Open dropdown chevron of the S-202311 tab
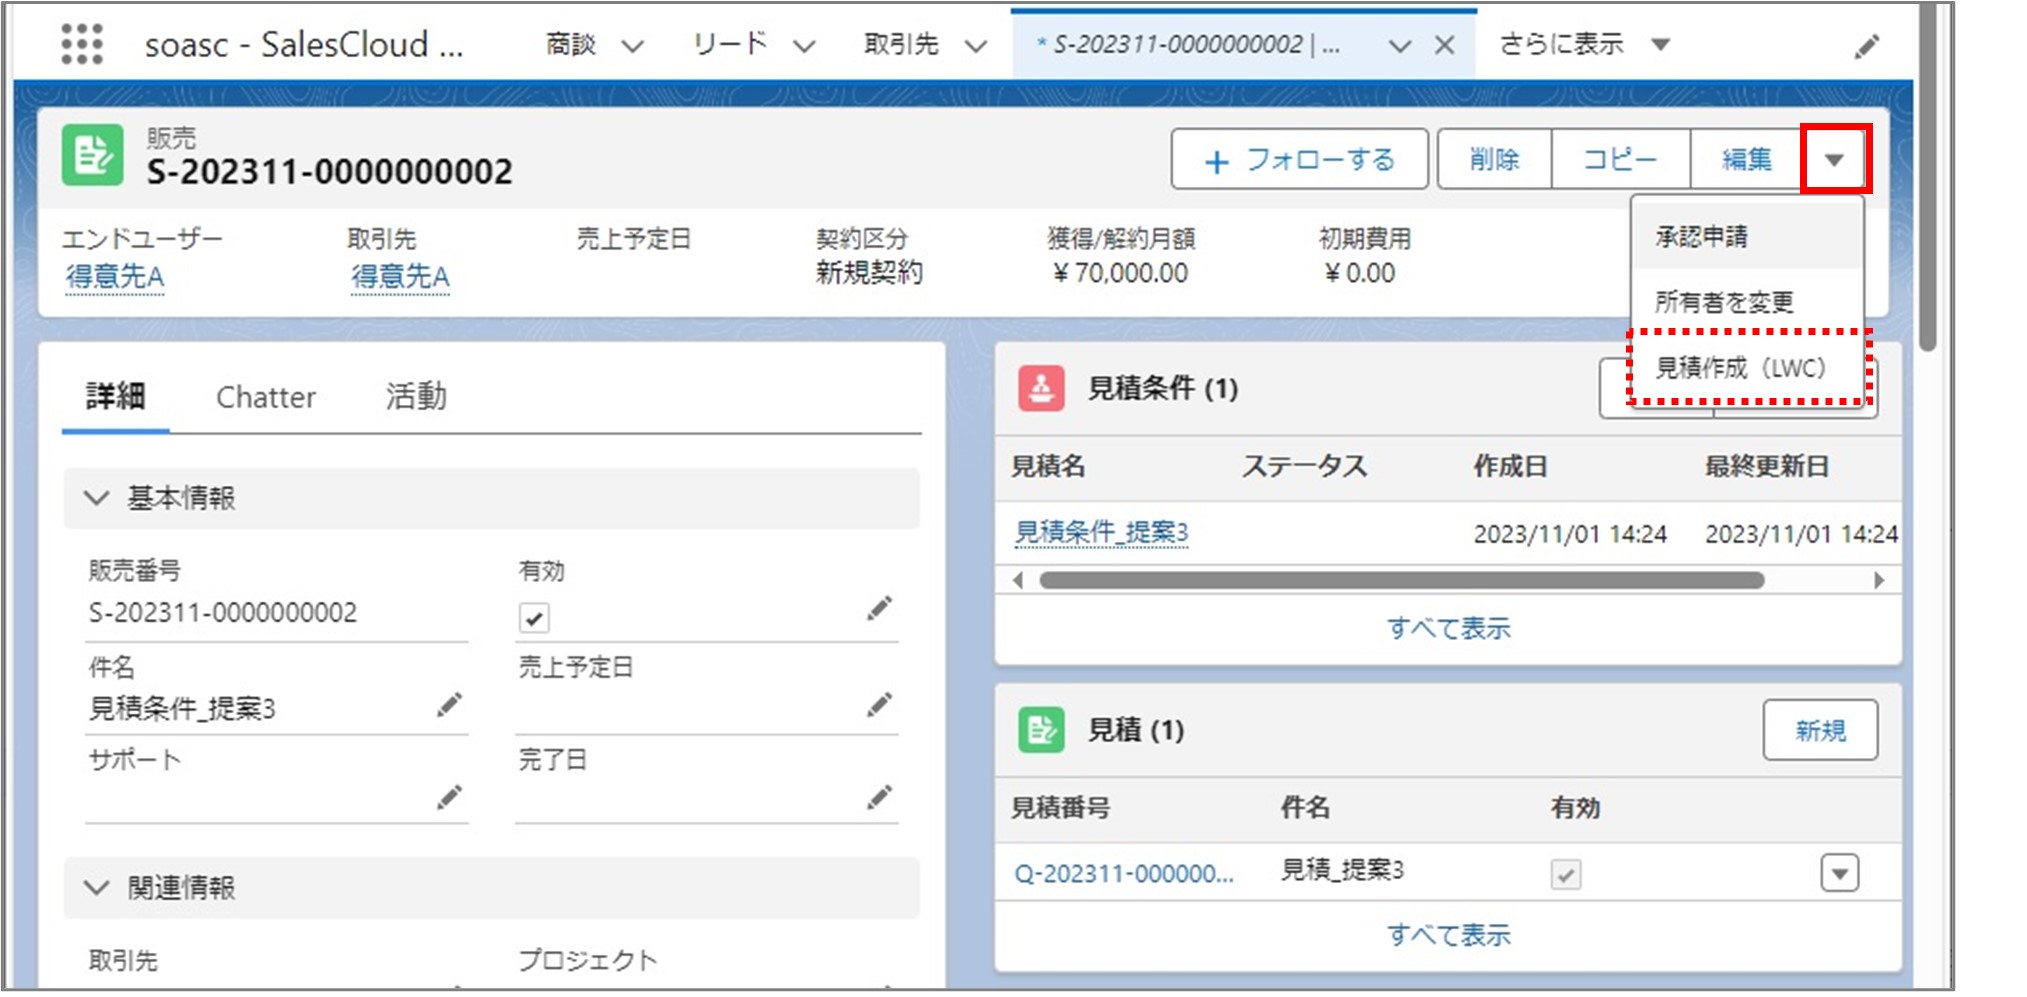This screenshot has height=997, width=2027. (x=1400, y=45)
